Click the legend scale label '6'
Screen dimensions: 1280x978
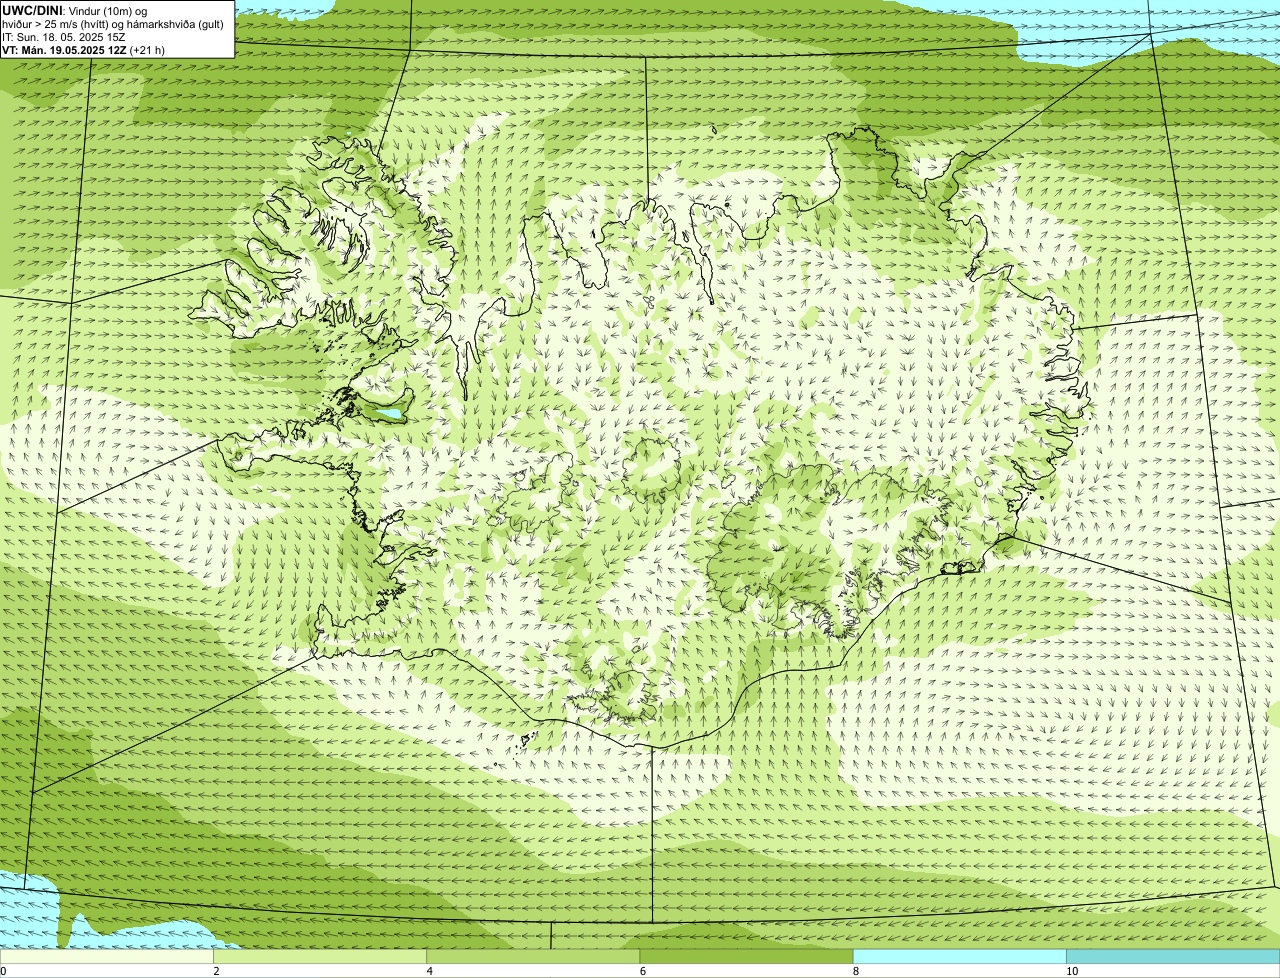point(643,971)
